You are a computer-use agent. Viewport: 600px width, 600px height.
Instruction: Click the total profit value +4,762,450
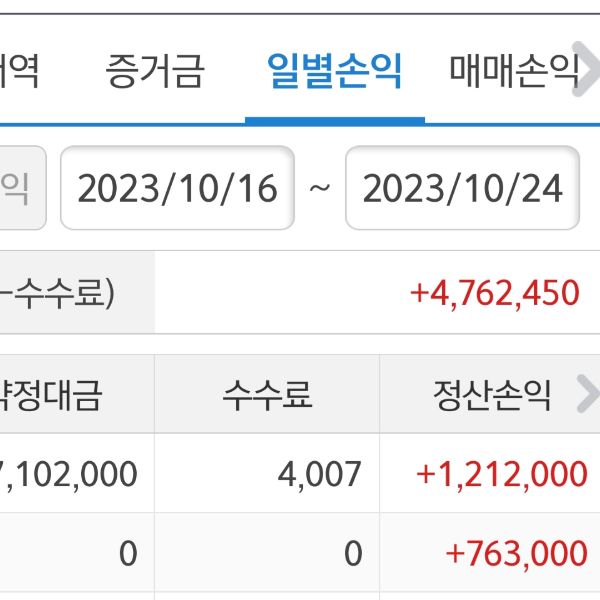click(x=494, y=293)
